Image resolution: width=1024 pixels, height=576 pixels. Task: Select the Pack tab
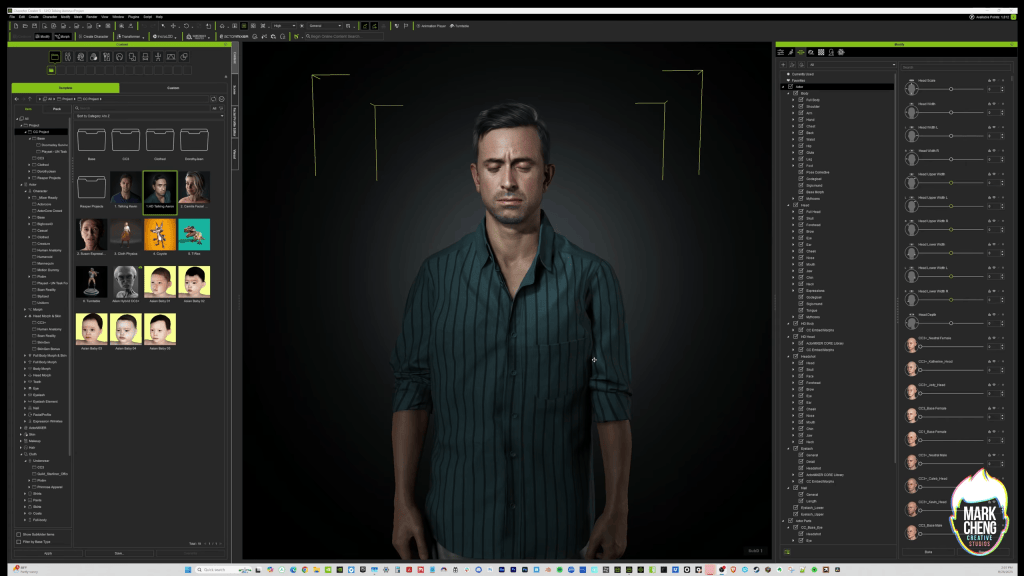pos(57,108)
